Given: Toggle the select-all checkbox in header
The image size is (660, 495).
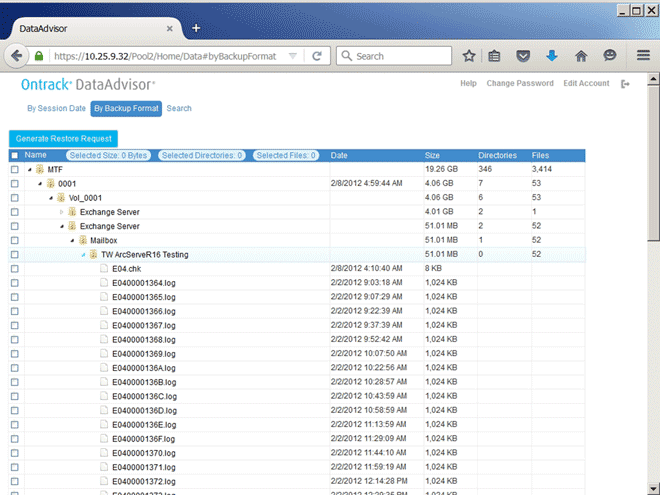Looking at the screenshot, I should point(15,155).
